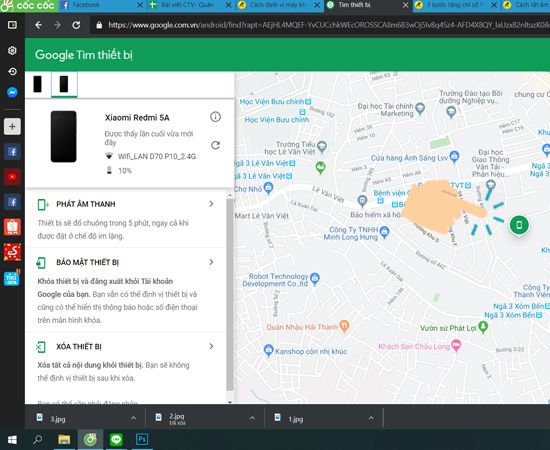This screenshot has width=550, height=450.
Task: Open Photoshop from the Windows taskbar
Action: point(142,439)
